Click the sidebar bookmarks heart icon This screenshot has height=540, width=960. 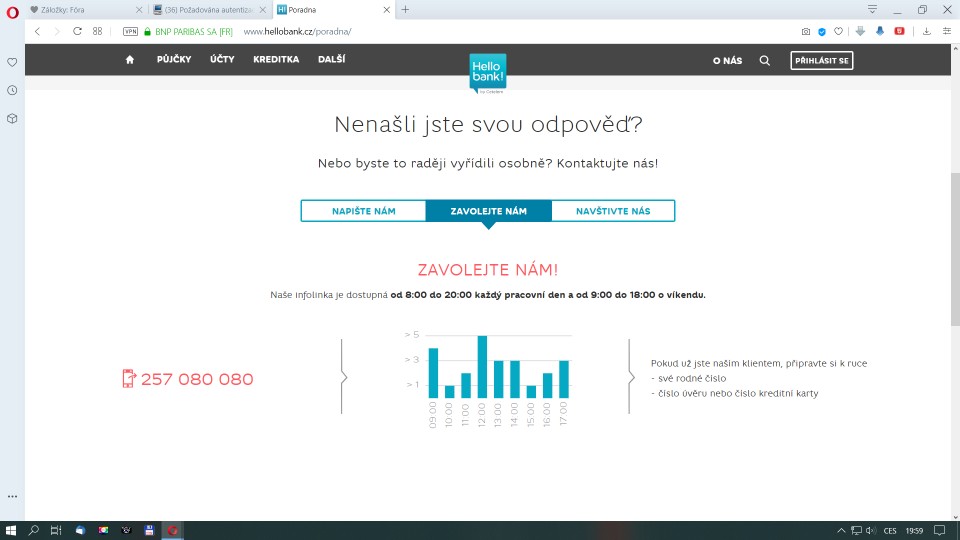12,62
